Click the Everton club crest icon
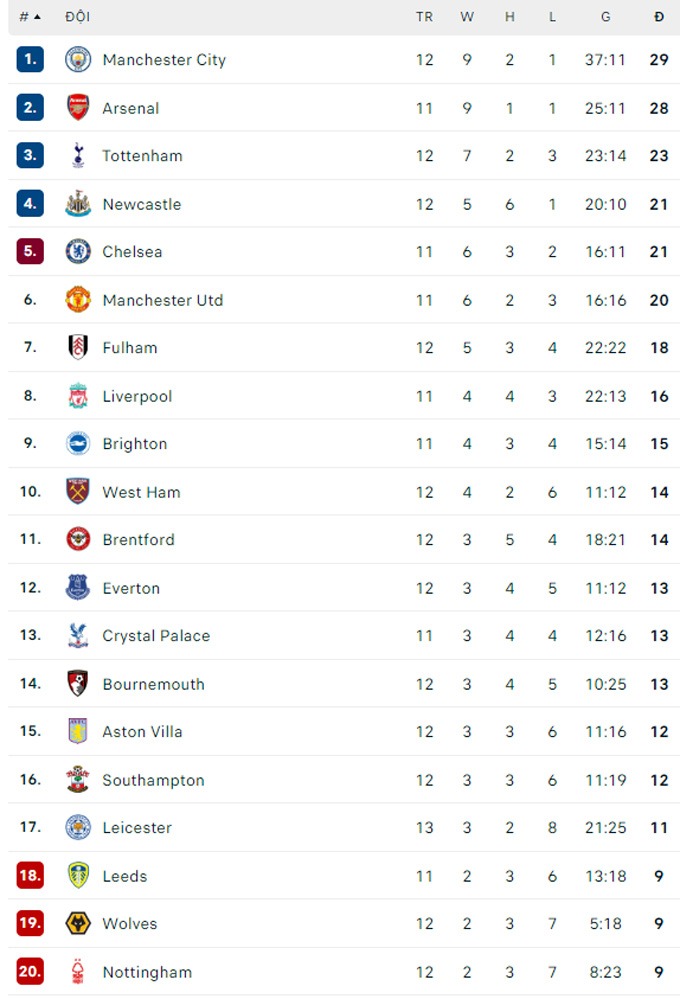This screenshot has height=999, width=680. coord(78,588)
